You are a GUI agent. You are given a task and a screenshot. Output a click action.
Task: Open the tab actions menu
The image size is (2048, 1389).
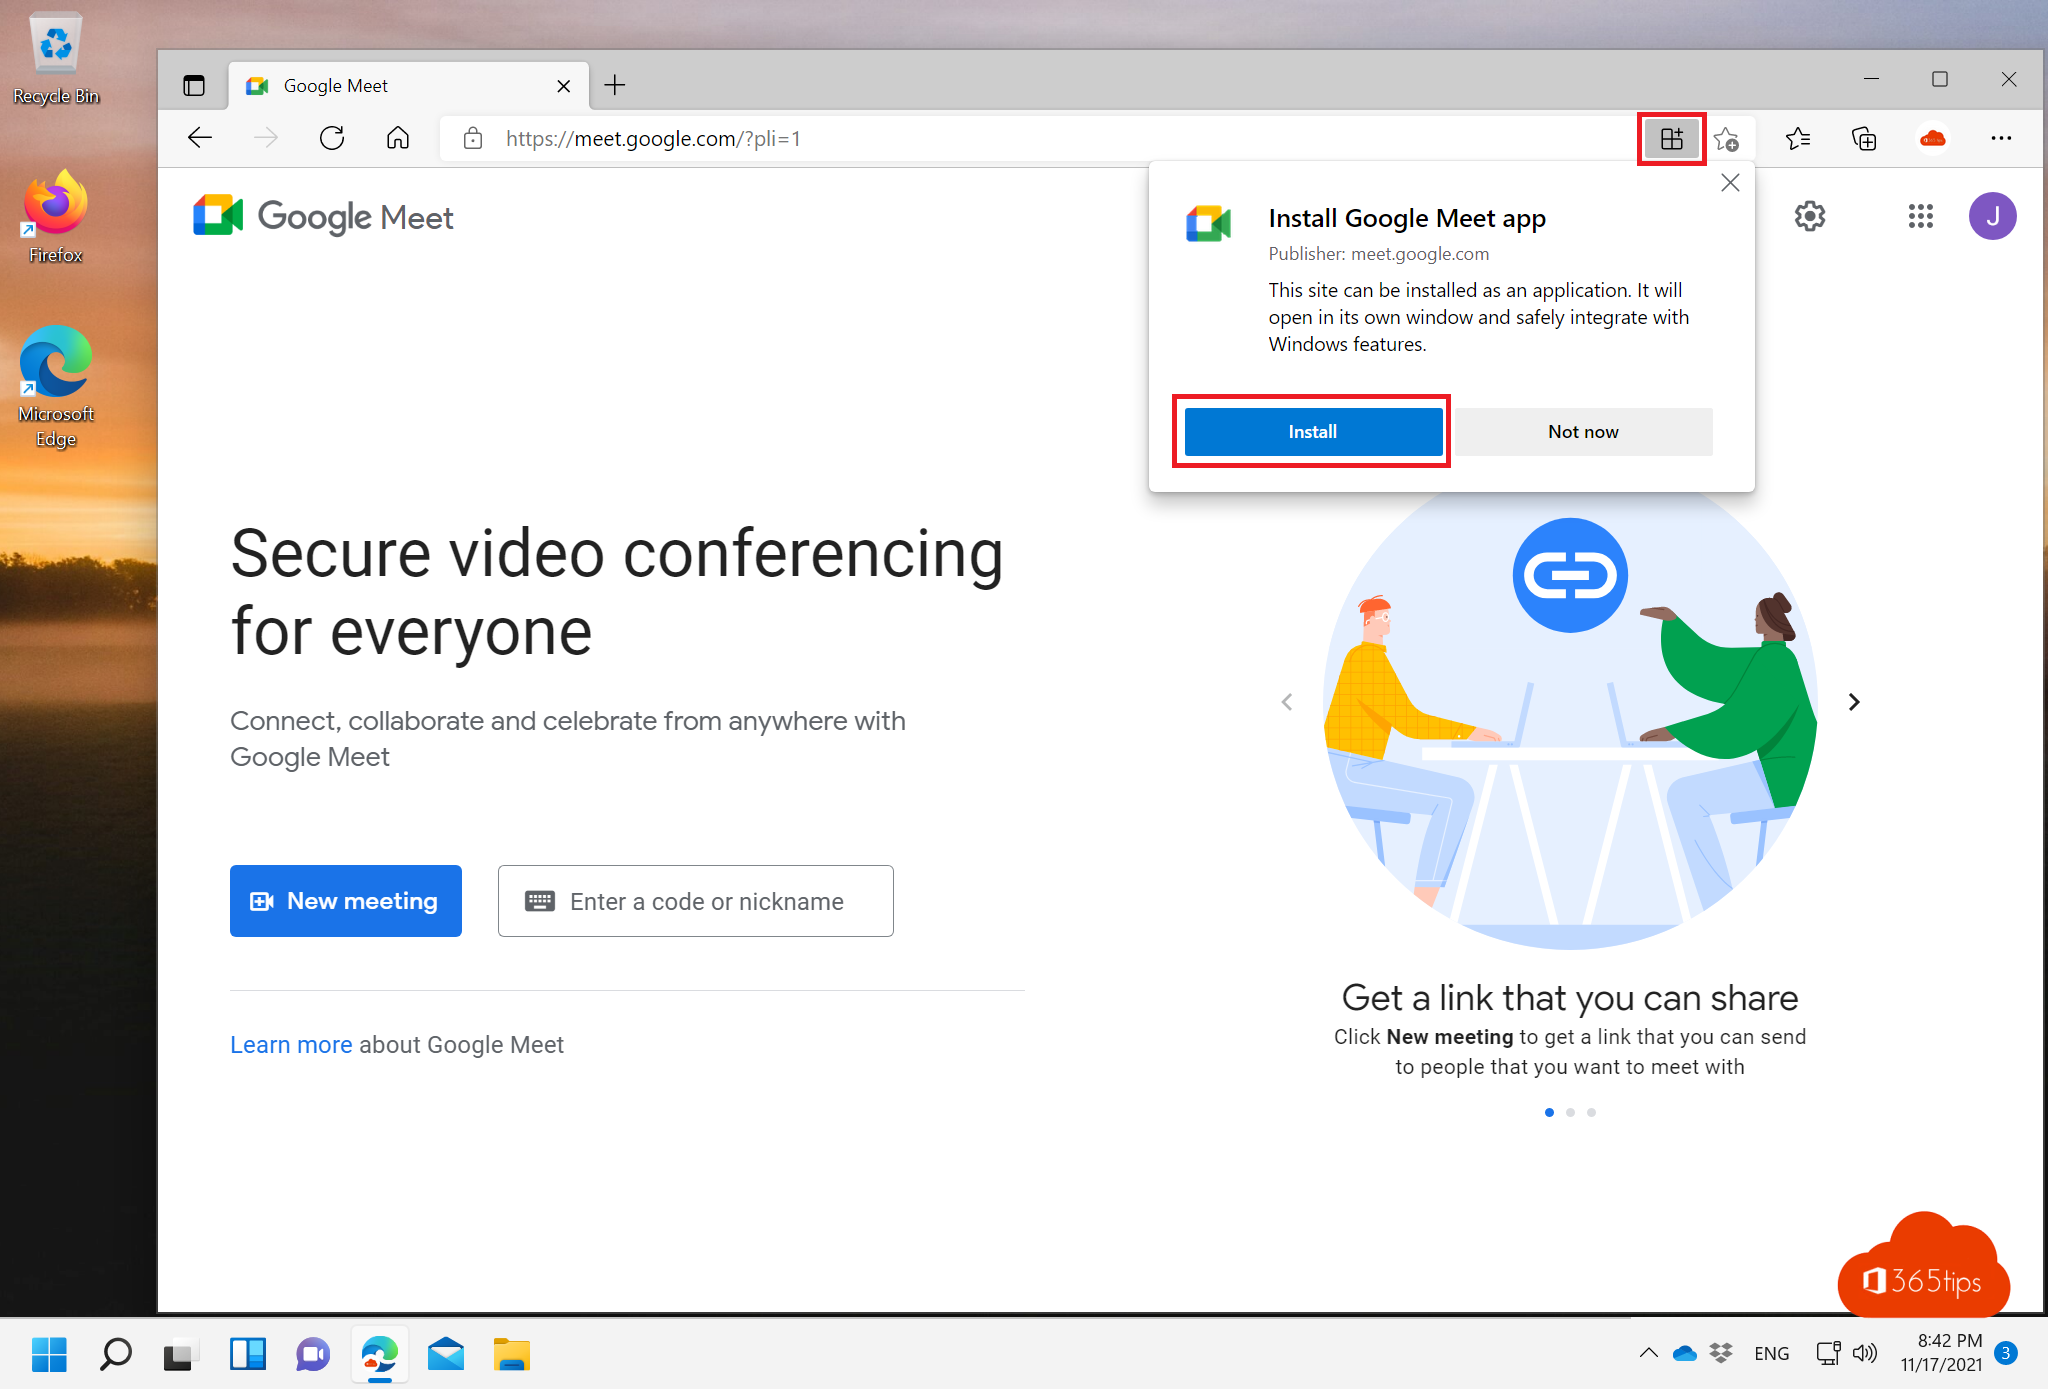click(x=194, y=85)
